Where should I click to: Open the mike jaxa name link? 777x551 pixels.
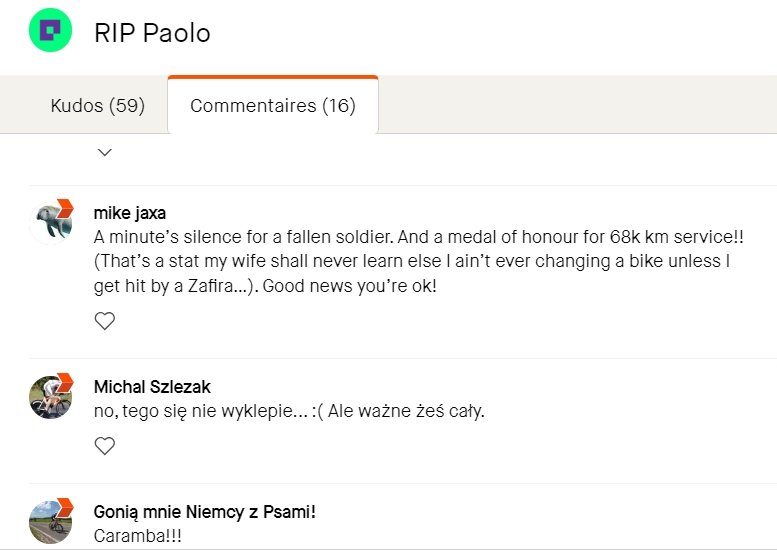coord(129,212)
